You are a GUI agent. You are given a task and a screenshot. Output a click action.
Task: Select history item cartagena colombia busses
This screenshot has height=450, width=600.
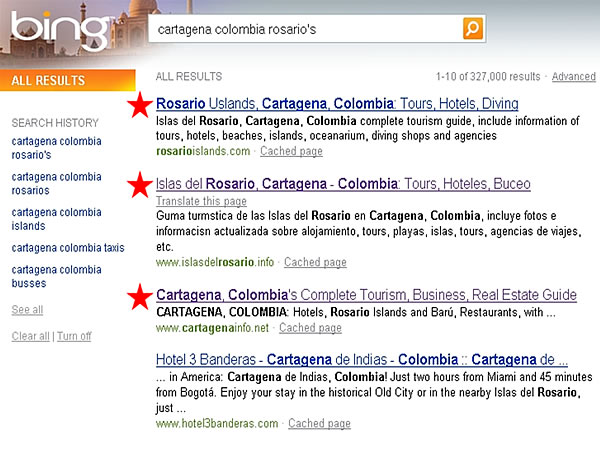56,276
